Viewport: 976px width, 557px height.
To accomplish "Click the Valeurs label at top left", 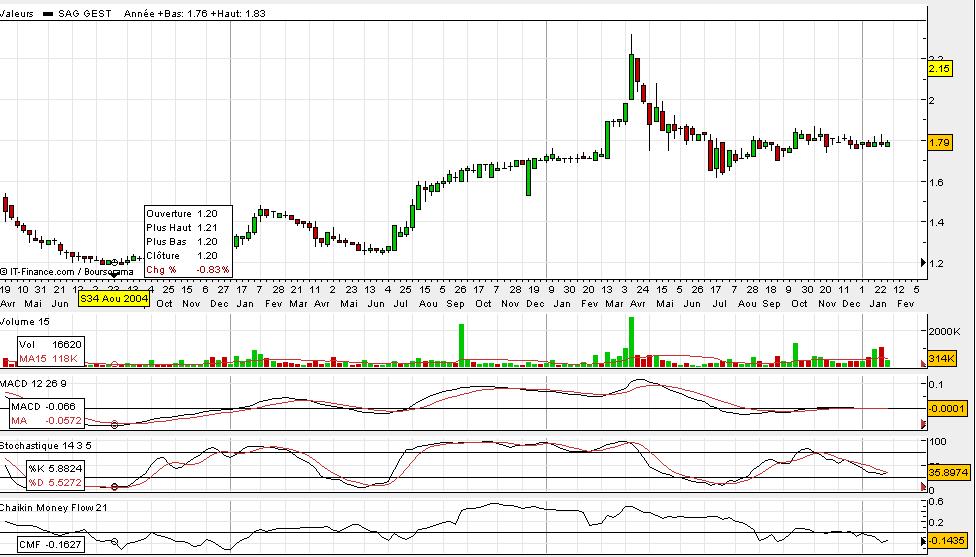I will pos(17,13).
